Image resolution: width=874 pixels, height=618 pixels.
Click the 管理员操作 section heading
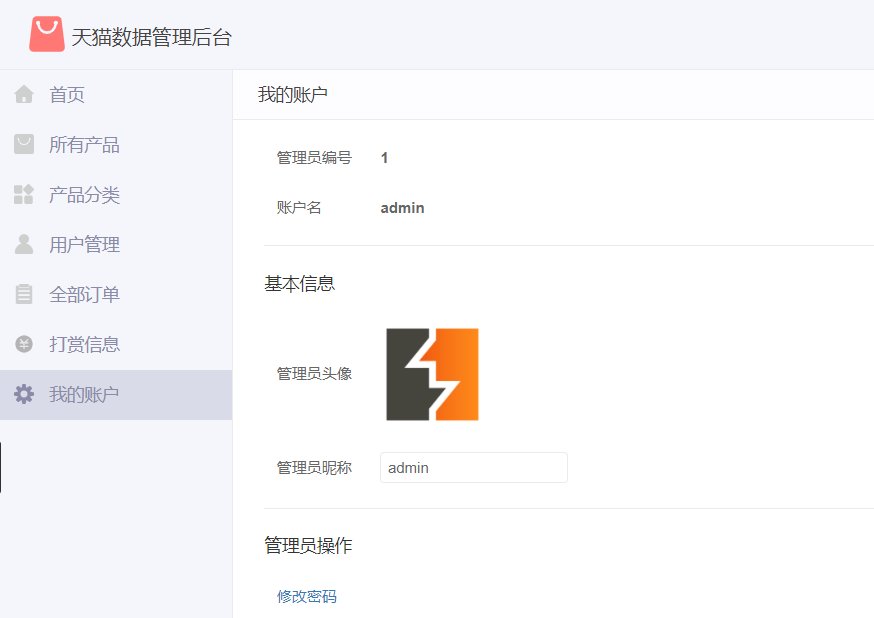(308, 546)
